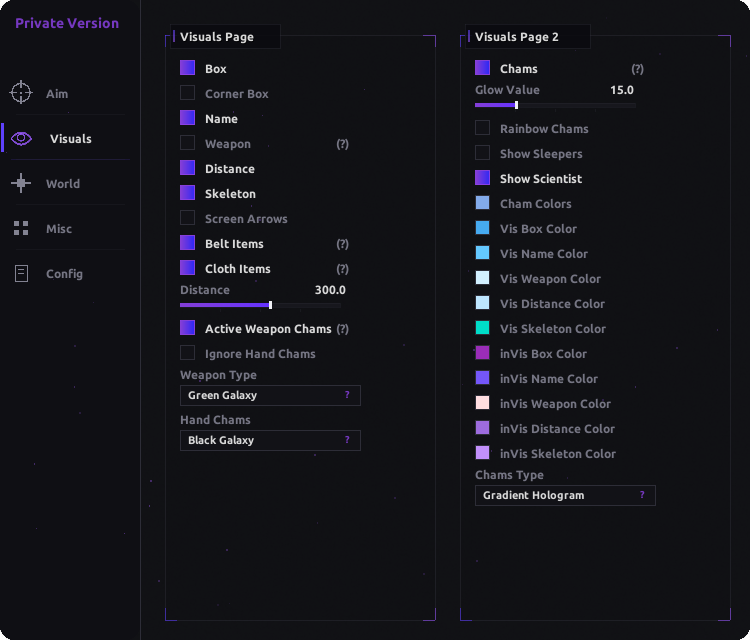Screen dimensions: 750x640
Task: Click the Private Version title link
Action: [x=67, y=23]
